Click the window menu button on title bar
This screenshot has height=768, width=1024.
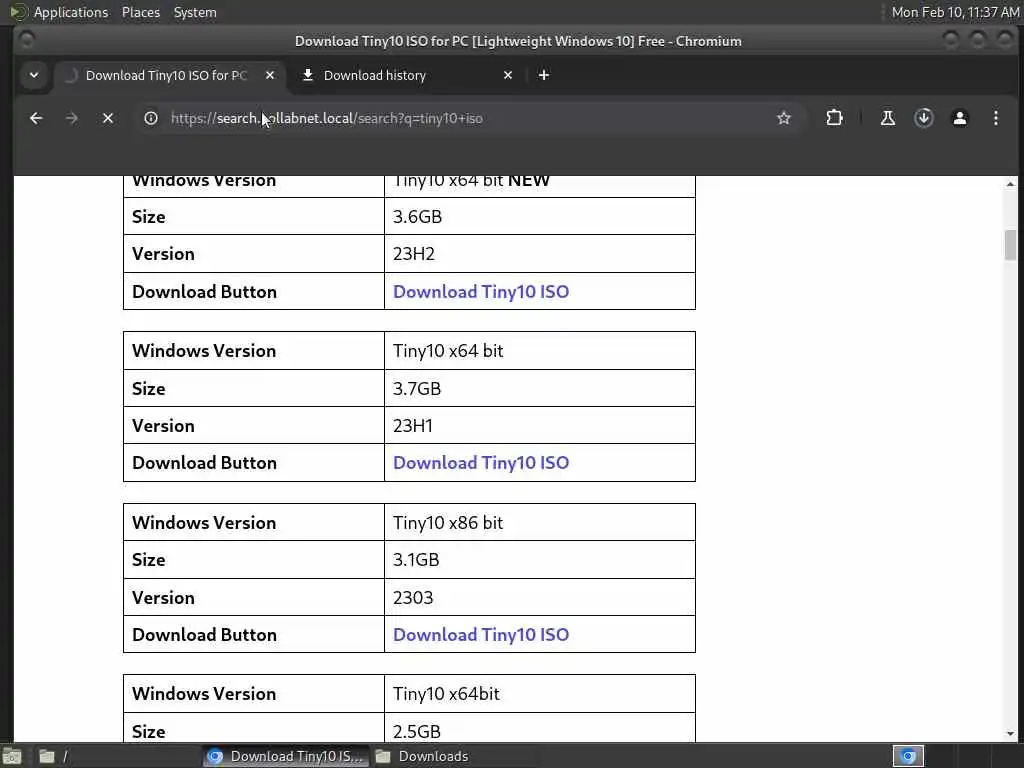(27, 40)
